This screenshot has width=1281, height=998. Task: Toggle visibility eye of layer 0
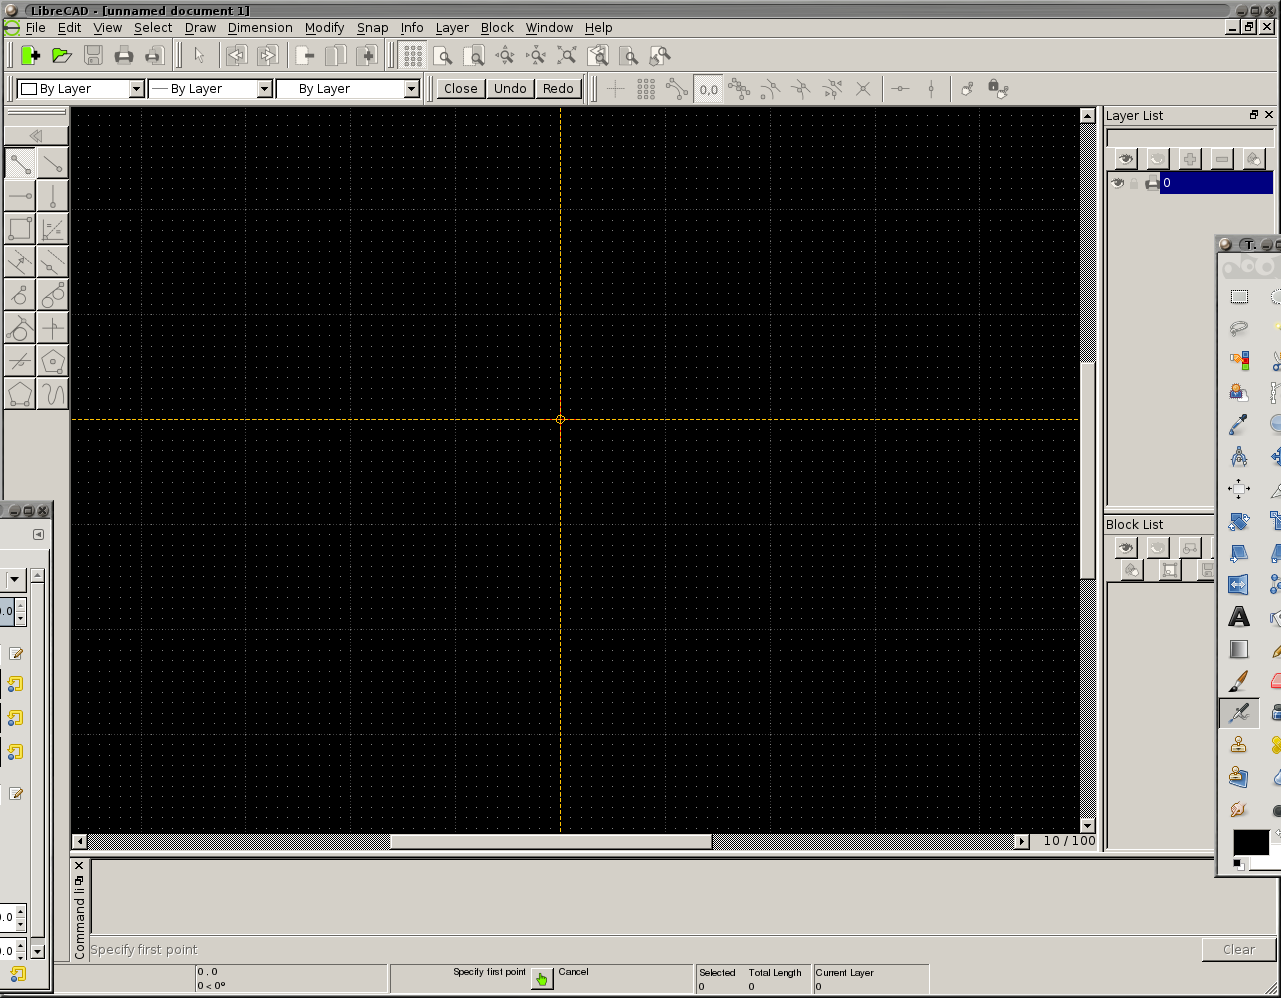coord(1118,183)
